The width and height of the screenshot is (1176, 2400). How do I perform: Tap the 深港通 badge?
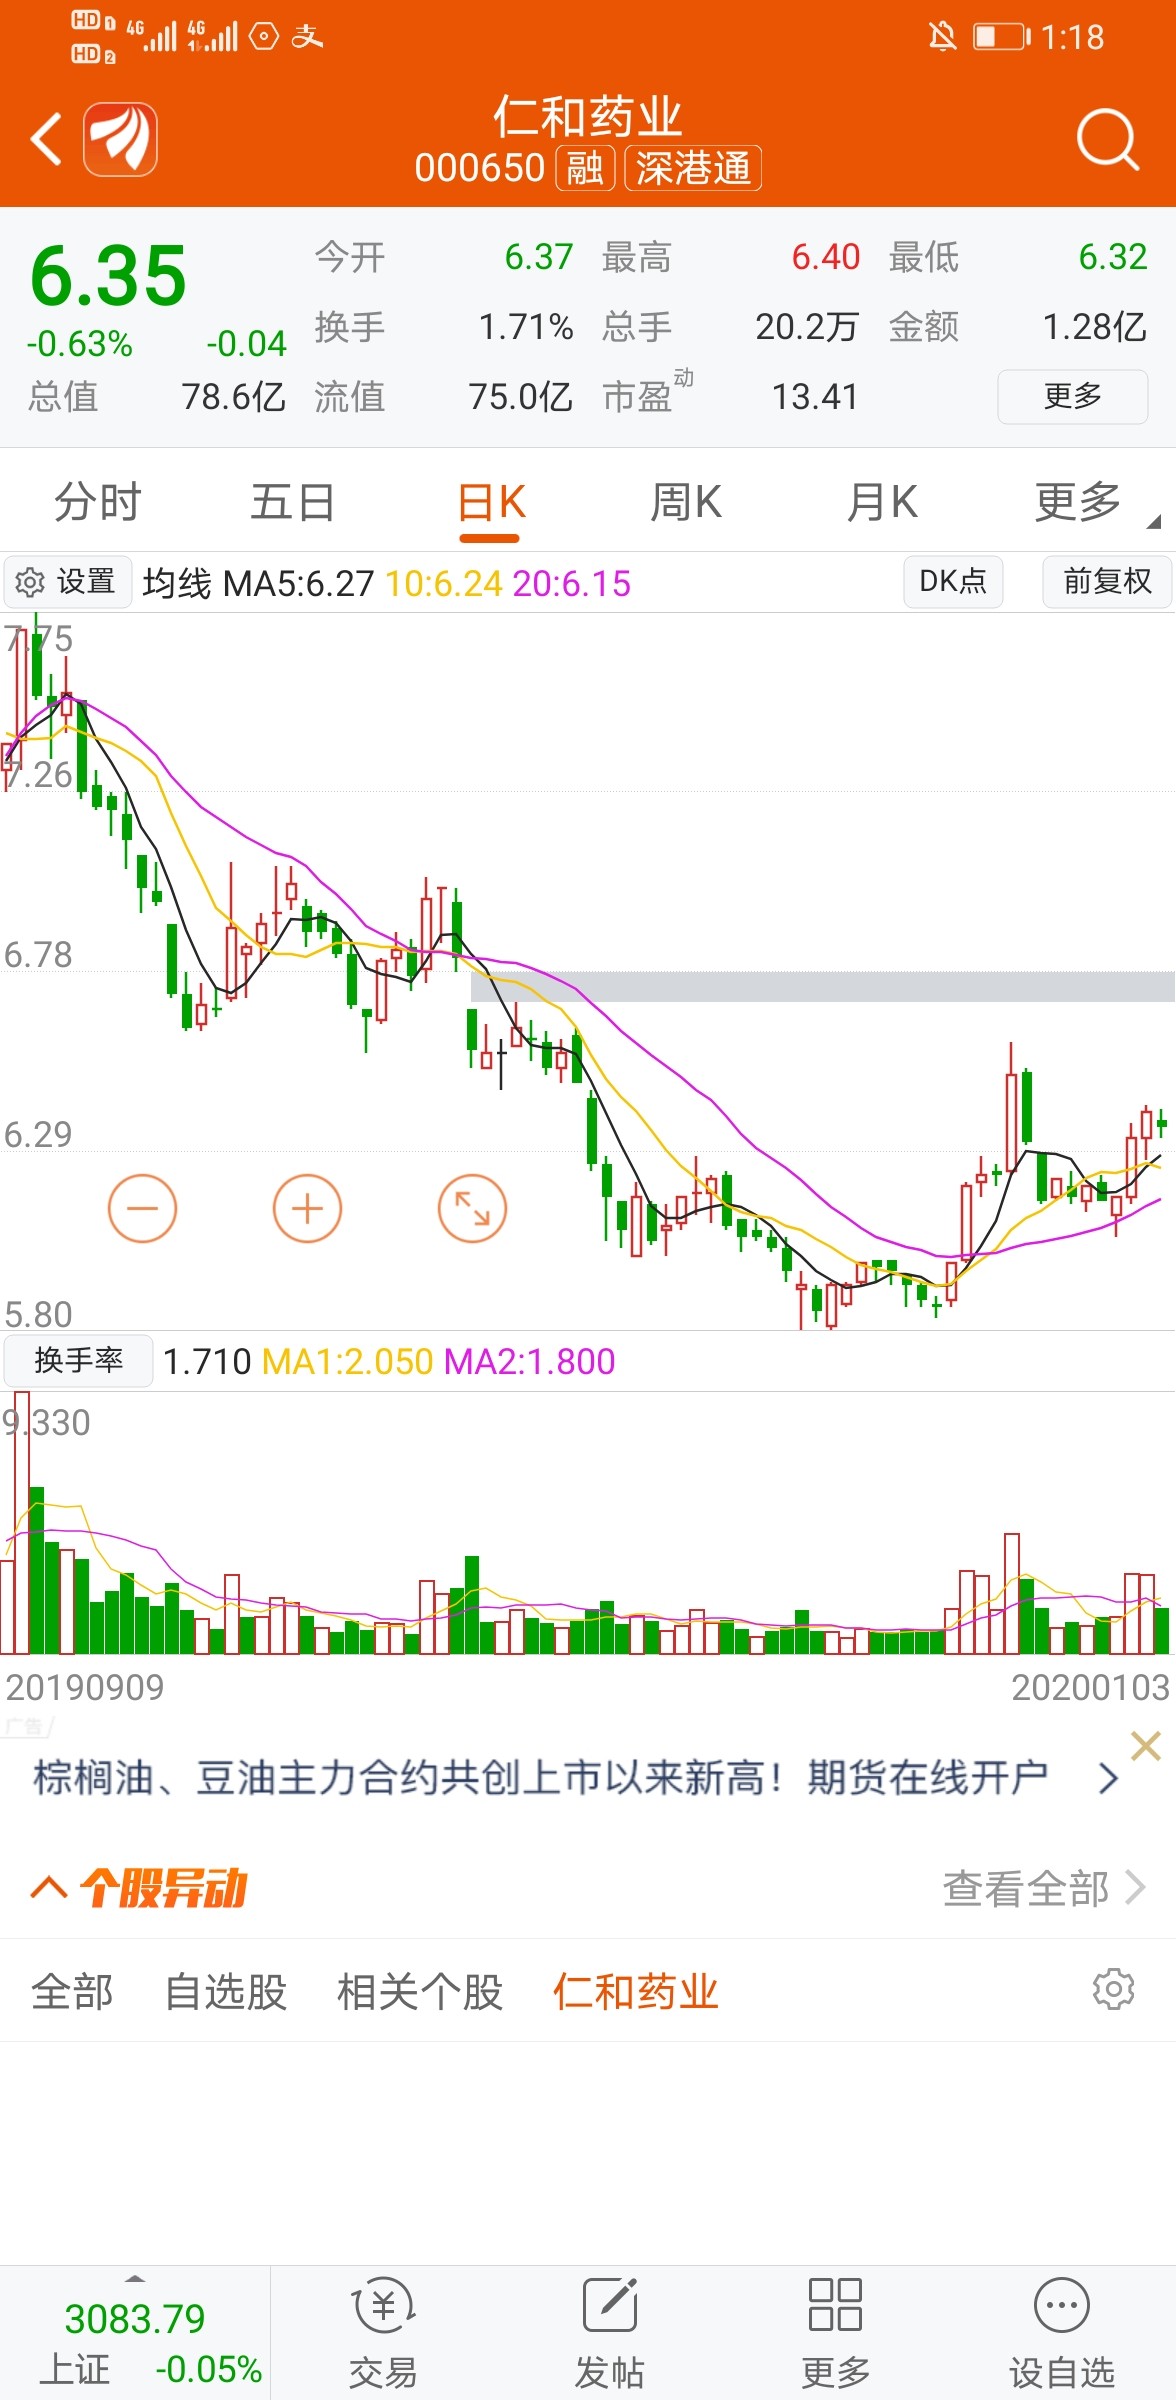[x=693, y=168]
